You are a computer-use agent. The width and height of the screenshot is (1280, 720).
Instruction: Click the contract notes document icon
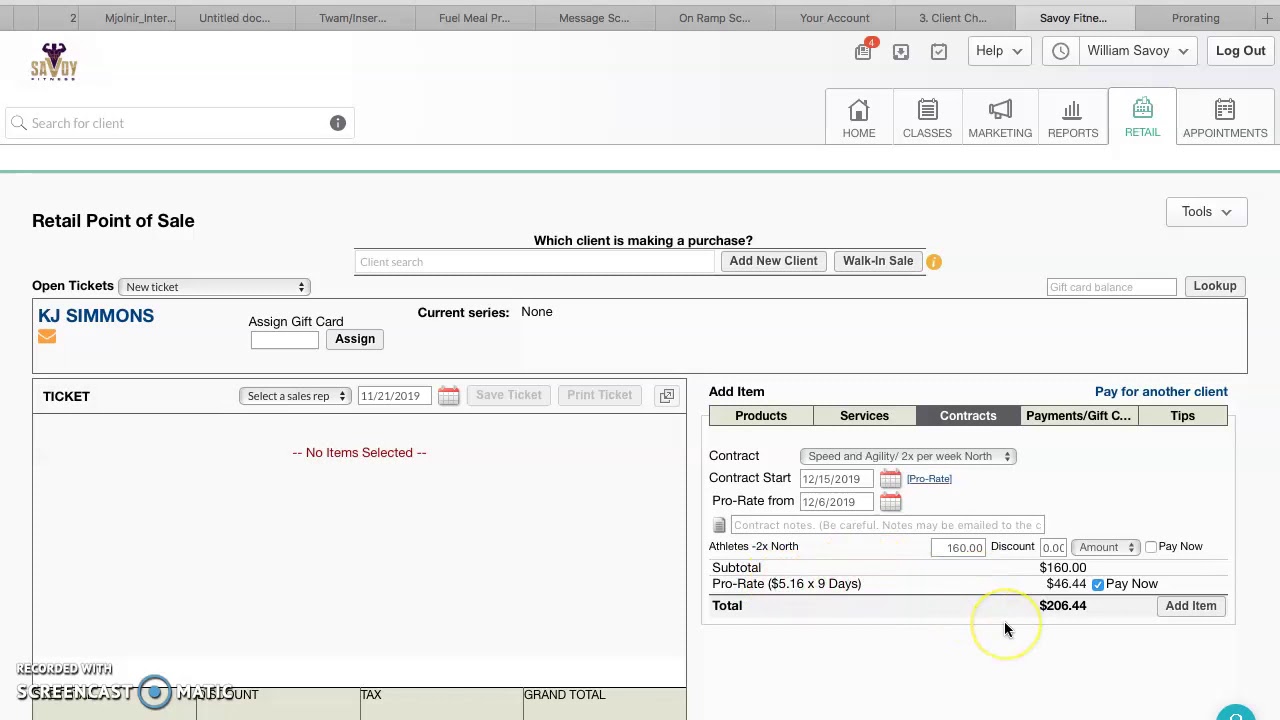(x=719, y=525)
